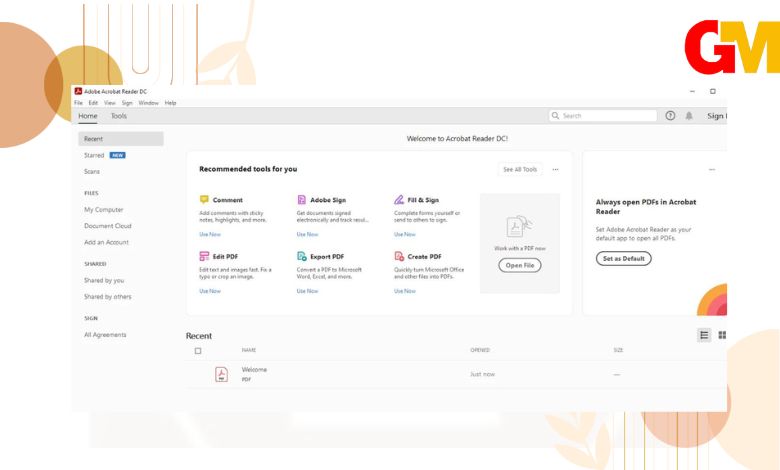Click Use Now under Export PDF
Screen dimensions: 780x470
coord(307,291)
